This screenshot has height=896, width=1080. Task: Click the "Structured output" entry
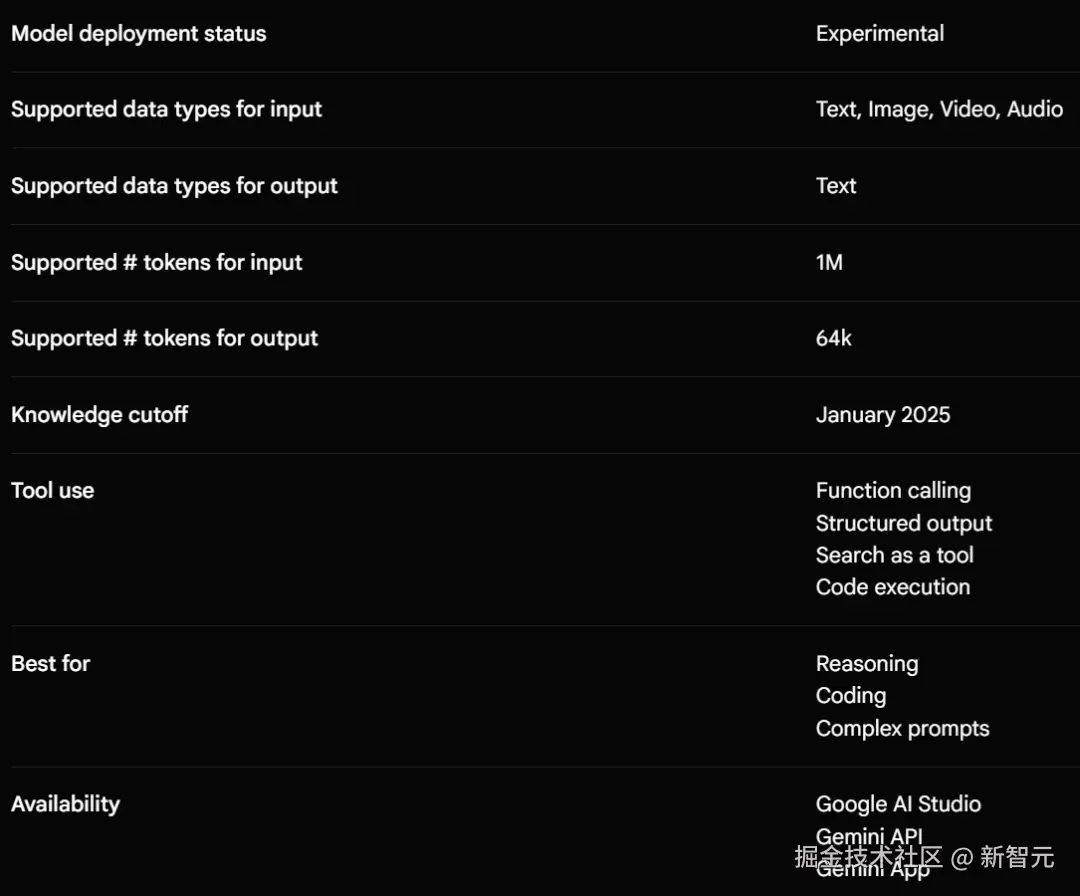[903, 524]
